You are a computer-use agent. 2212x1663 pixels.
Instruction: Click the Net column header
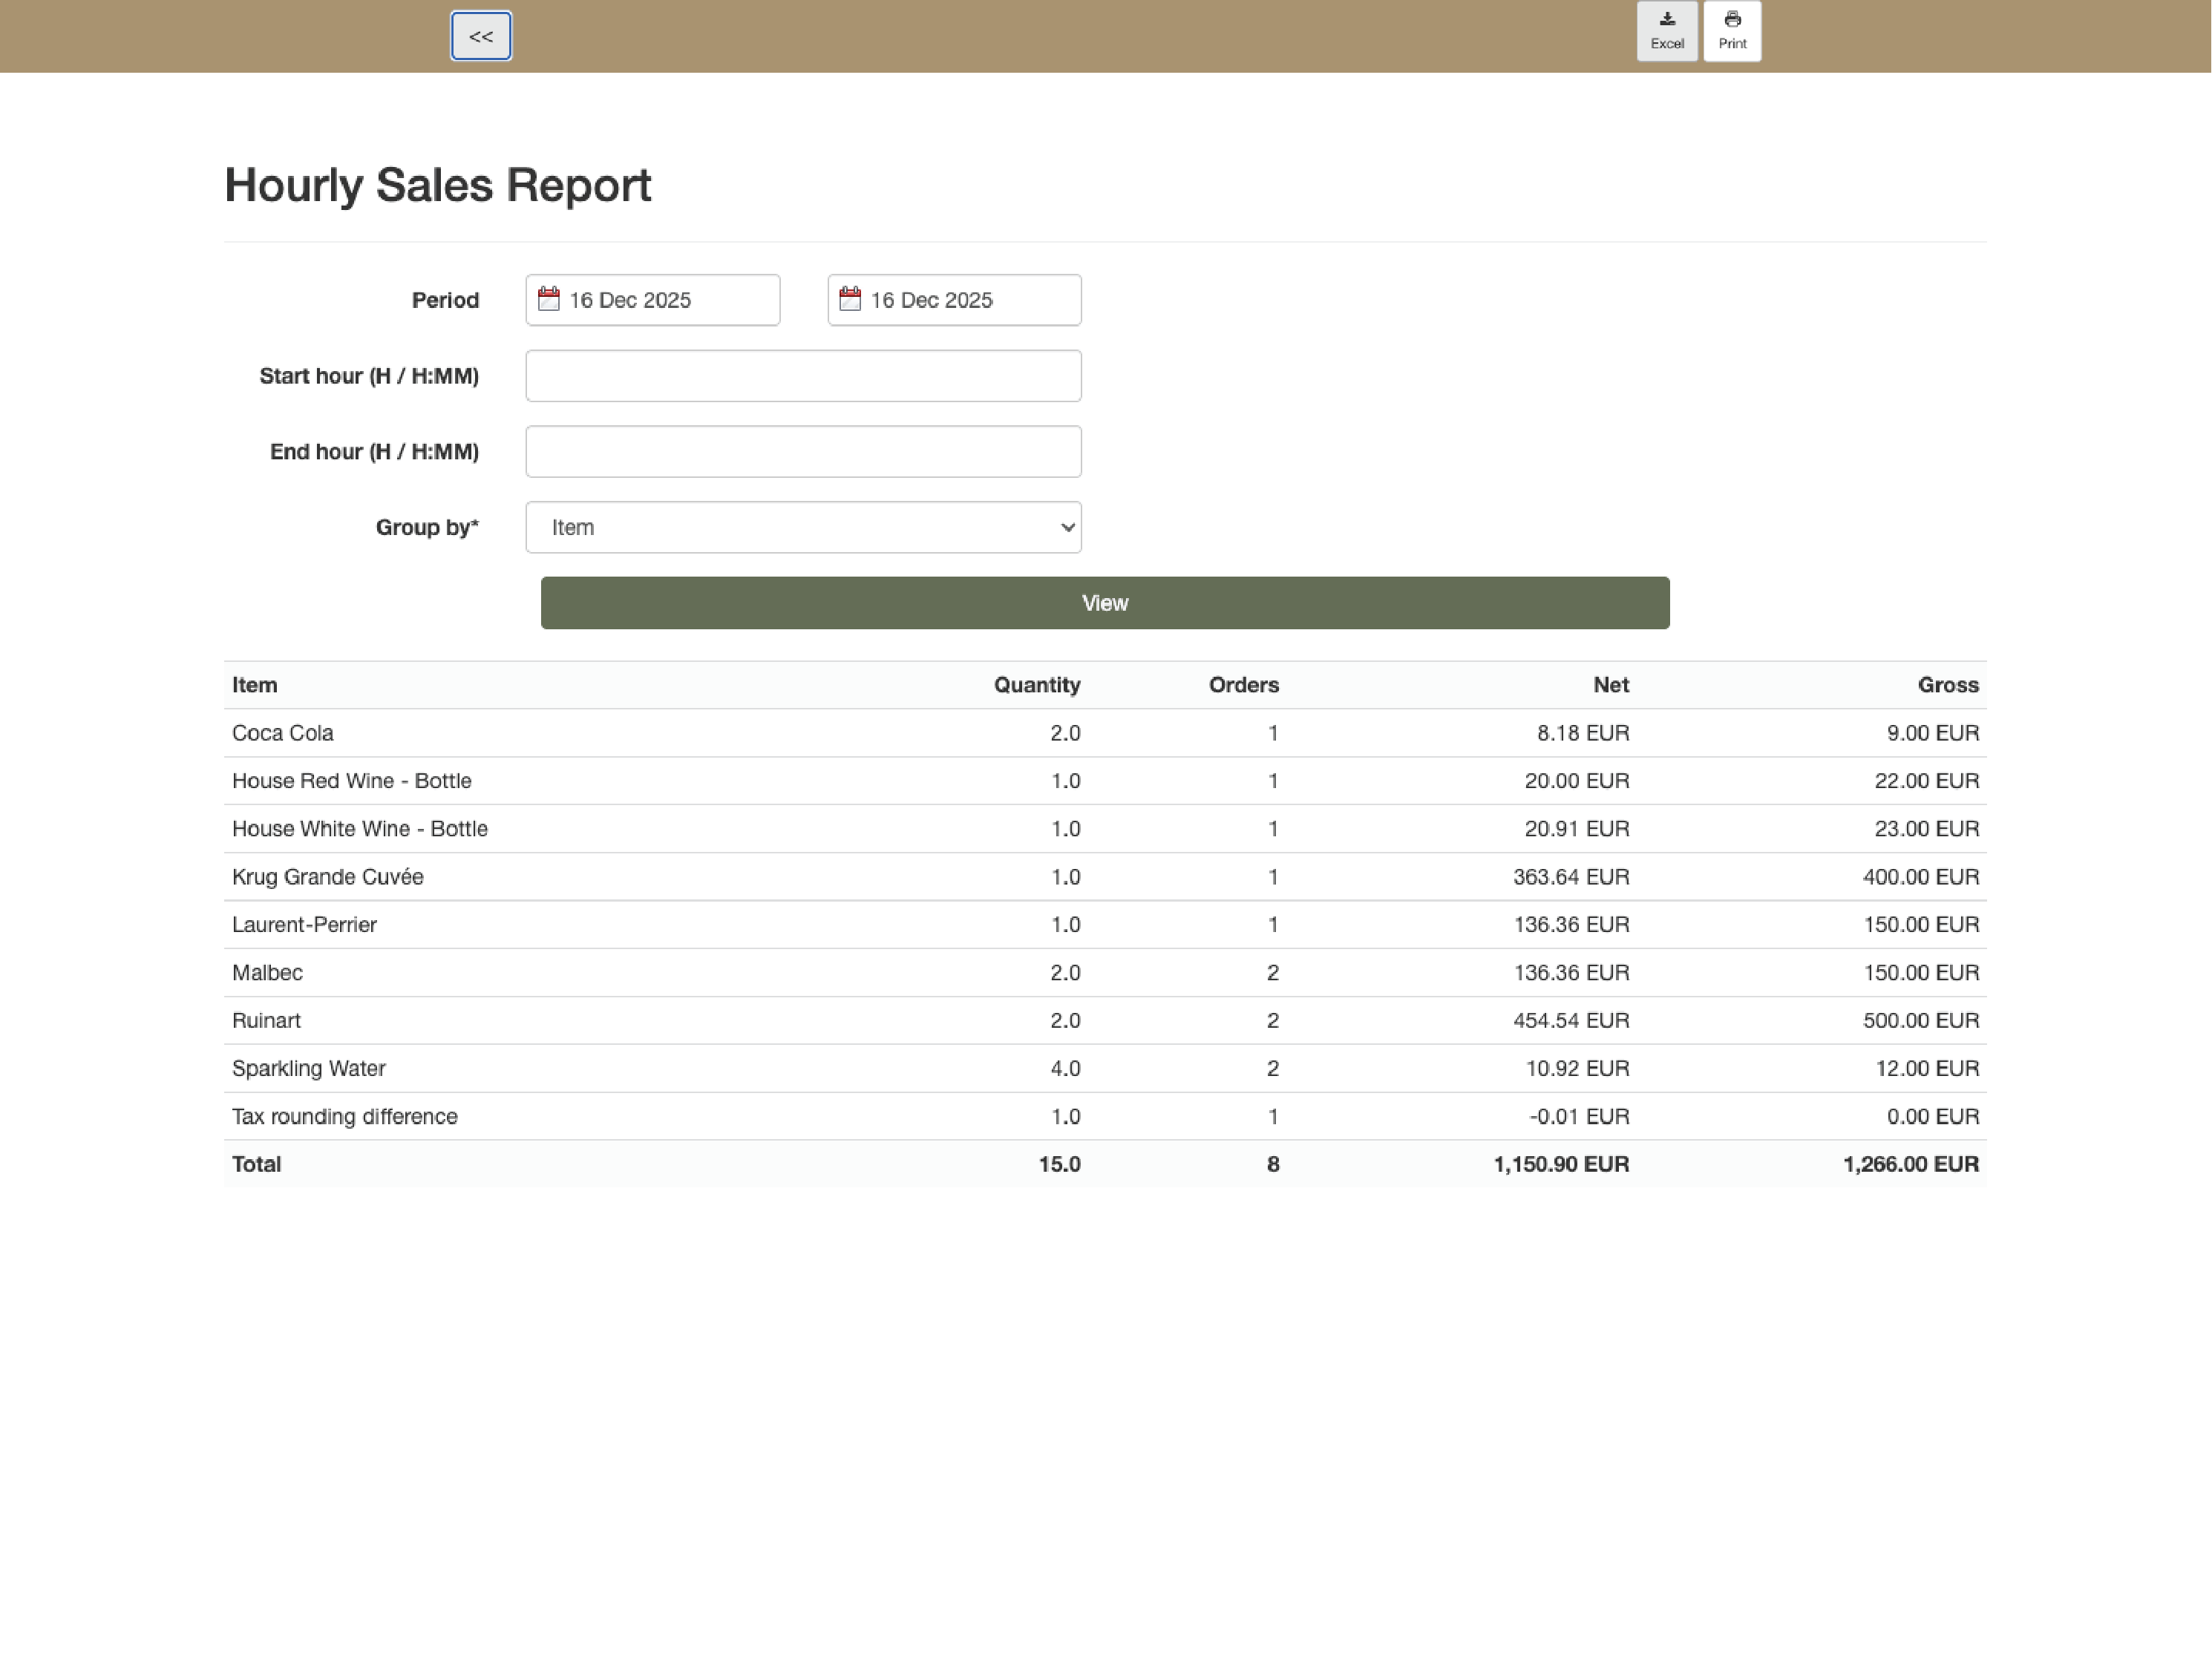(1610, 685)
